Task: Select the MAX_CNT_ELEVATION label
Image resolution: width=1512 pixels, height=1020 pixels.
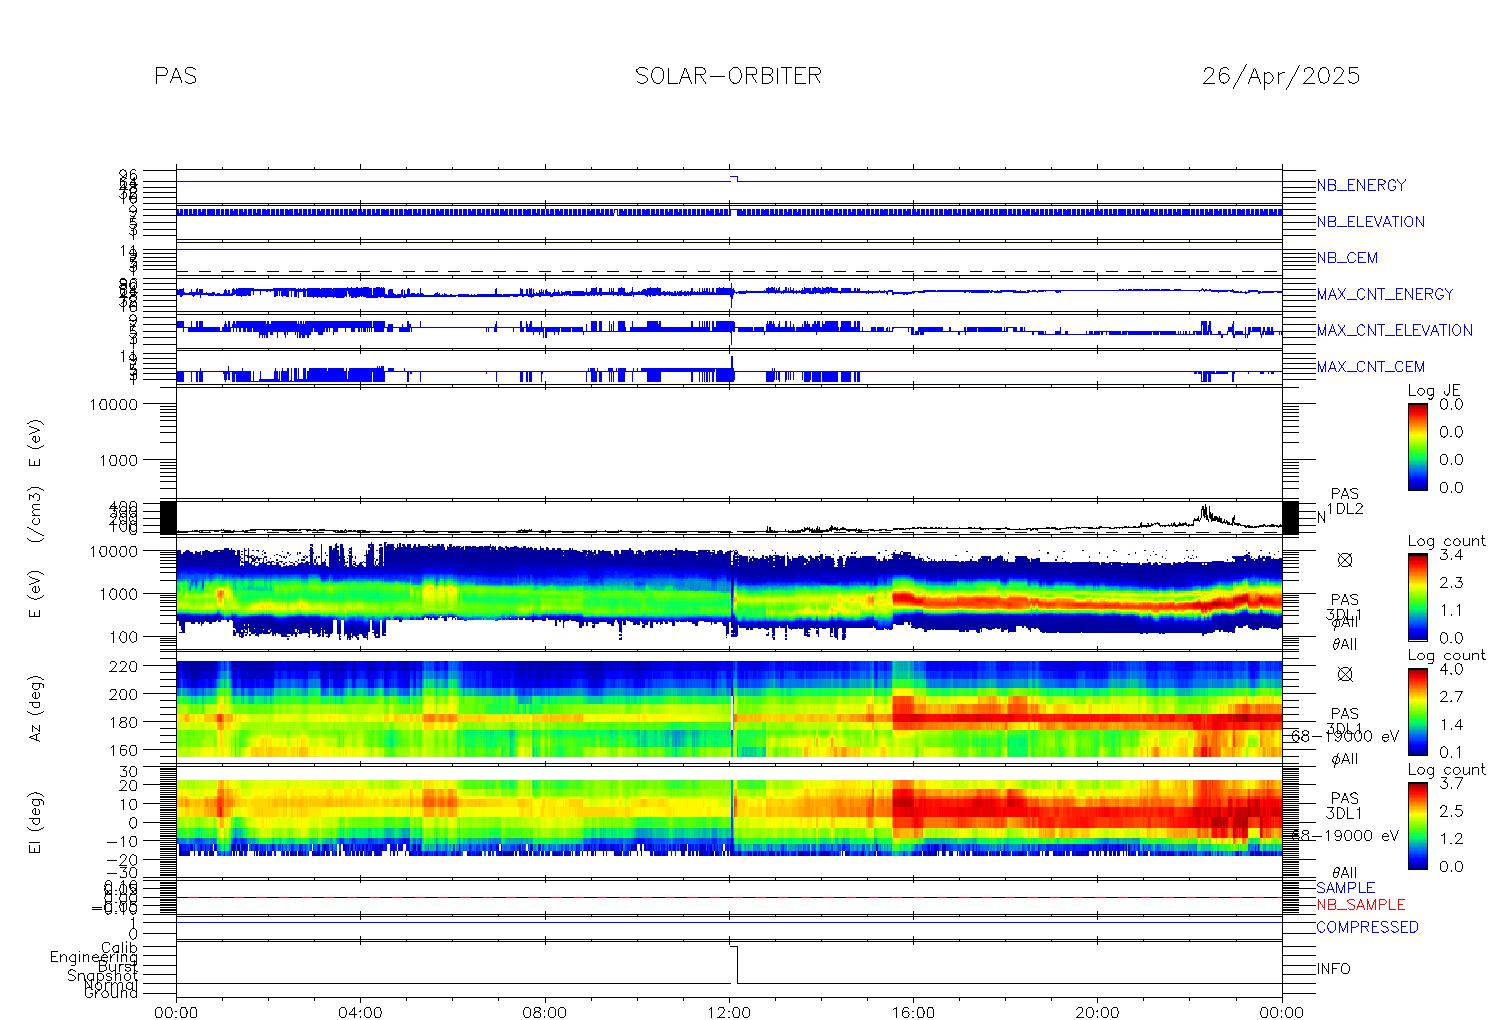Action: [x=1394, y=330]
